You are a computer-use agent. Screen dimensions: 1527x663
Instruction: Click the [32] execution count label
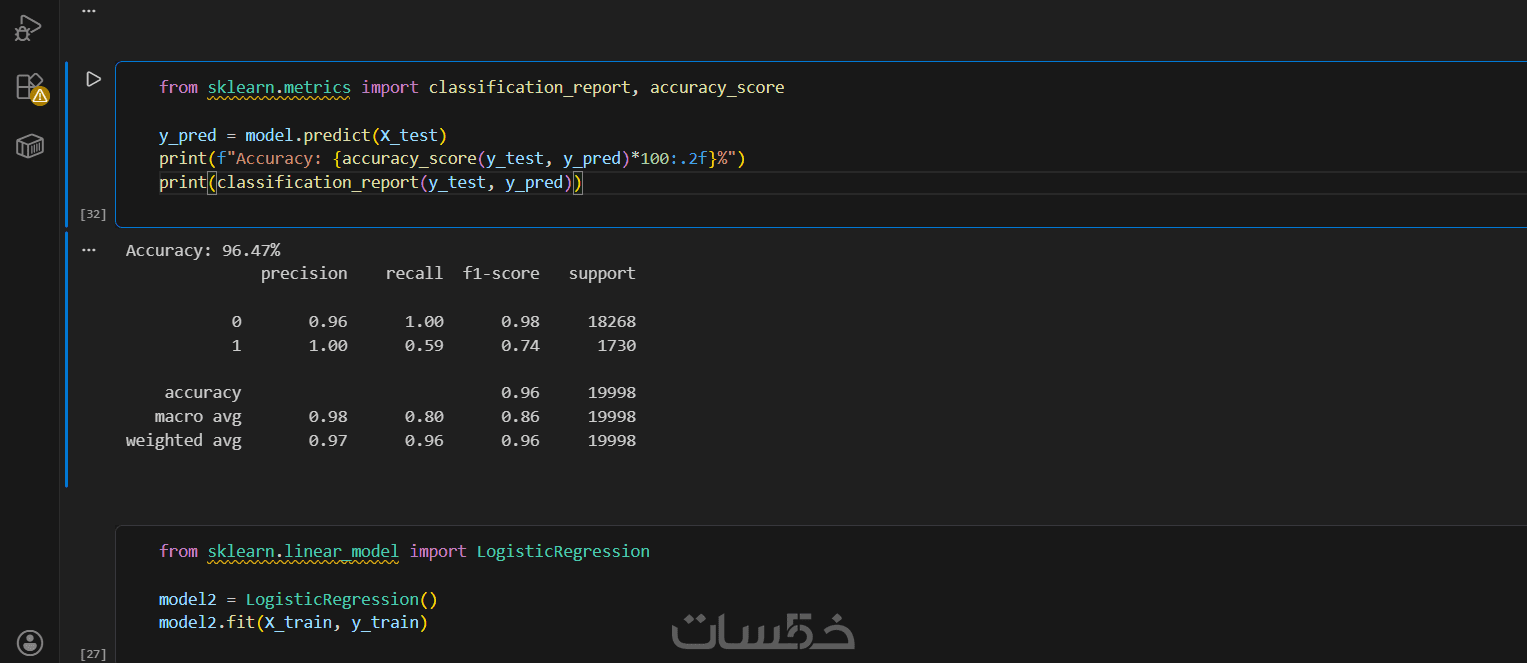click(93, 214)
